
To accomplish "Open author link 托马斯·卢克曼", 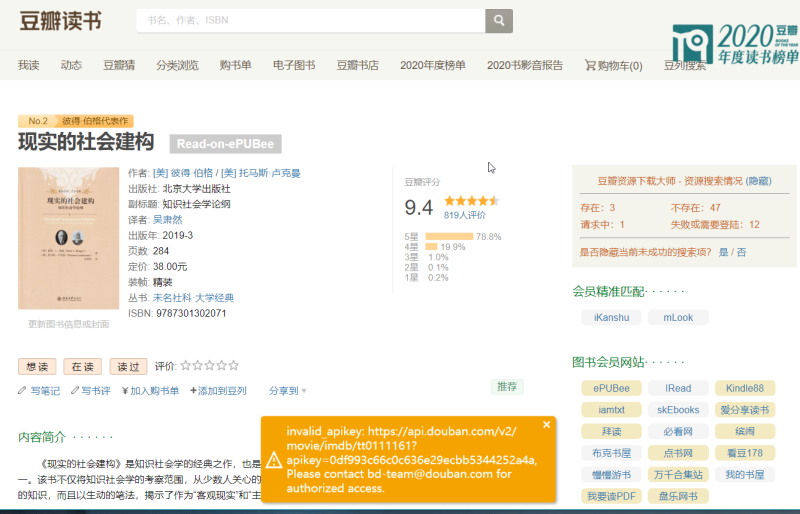I will click(261, 173).
